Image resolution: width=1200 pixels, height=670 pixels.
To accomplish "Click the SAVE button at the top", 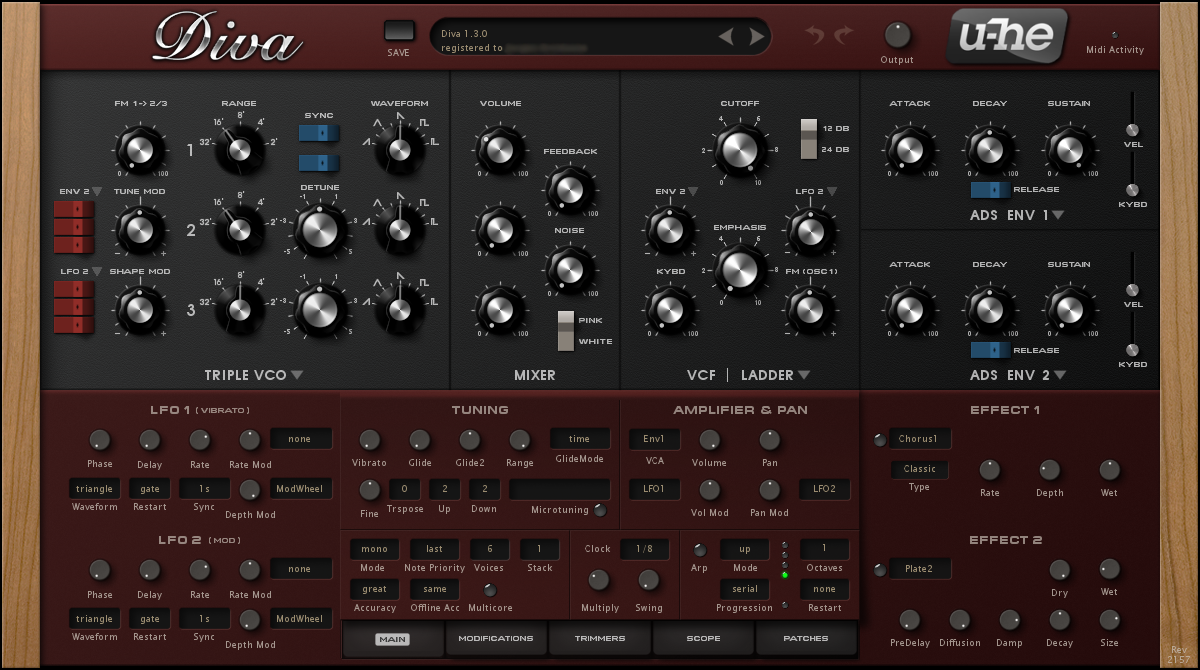I will (x=399, y=31).
